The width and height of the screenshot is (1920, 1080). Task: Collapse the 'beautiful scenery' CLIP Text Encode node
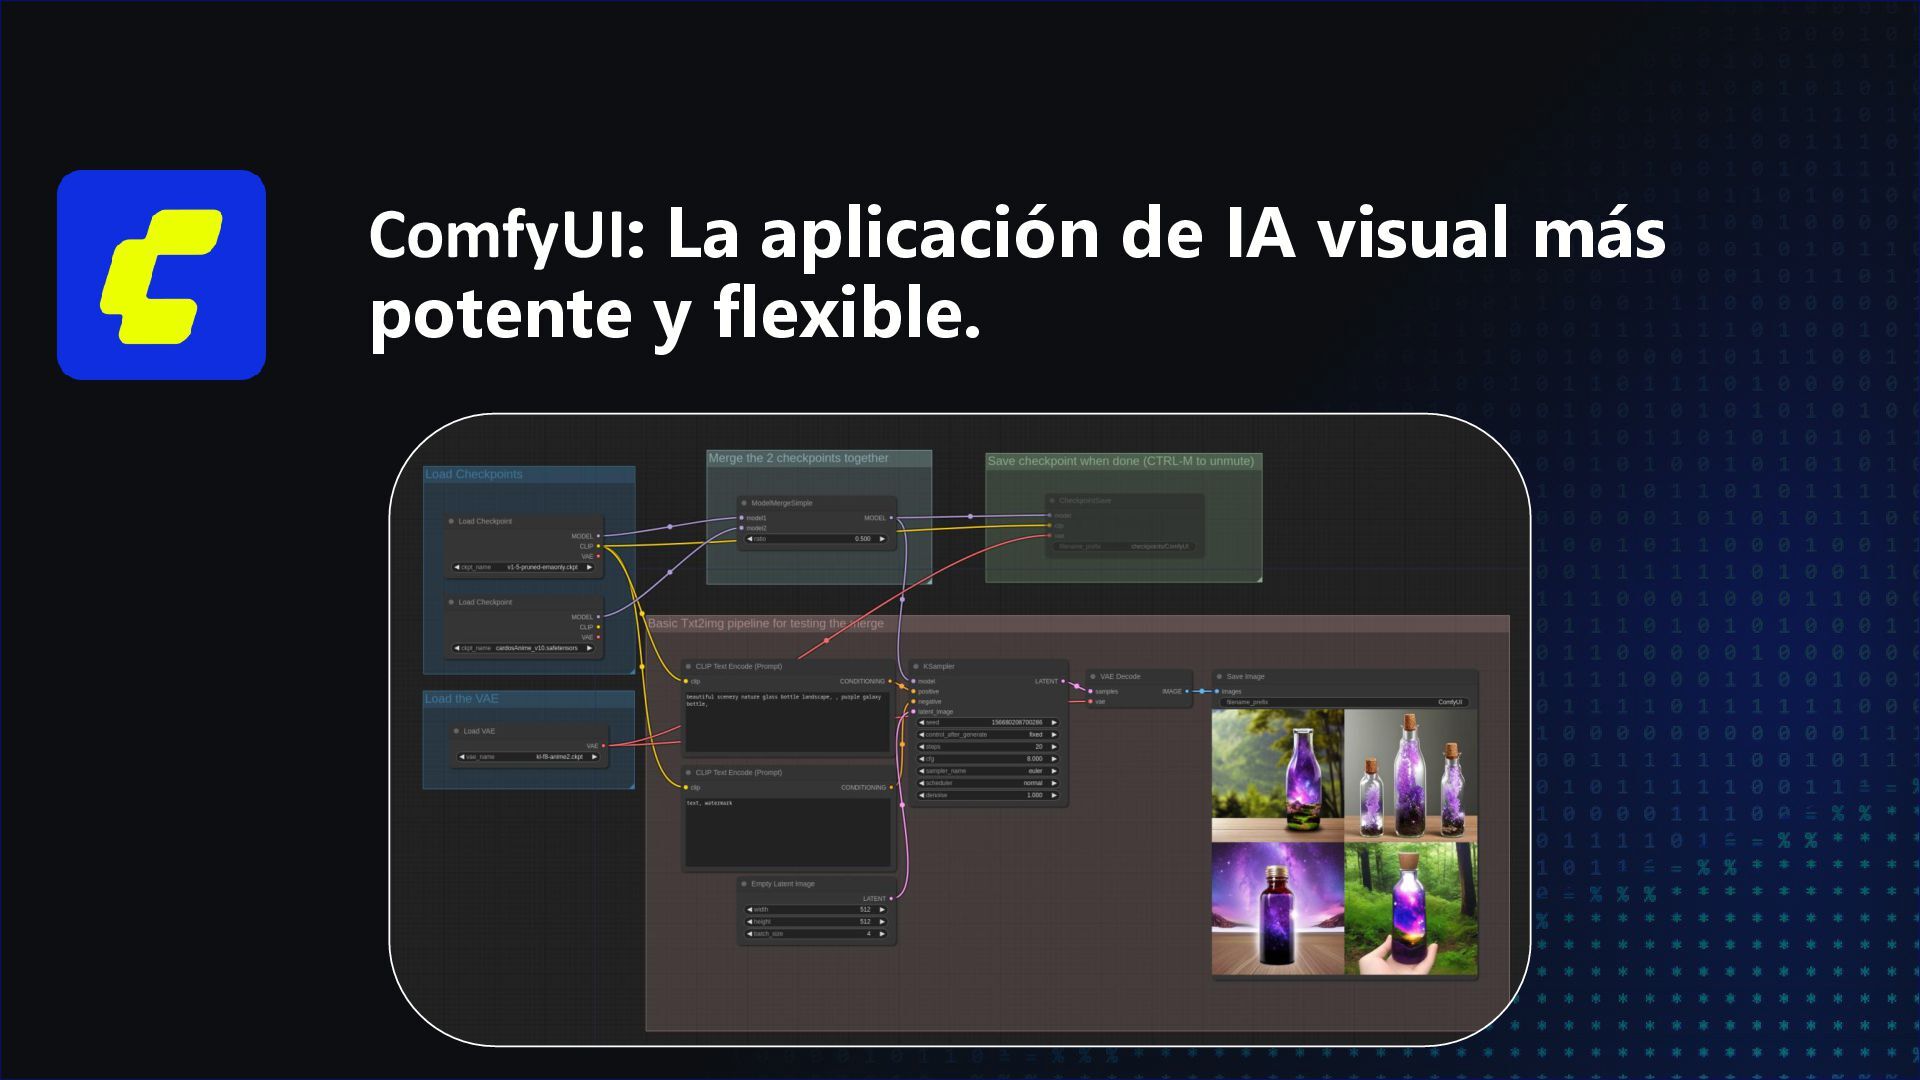[688, 666]
